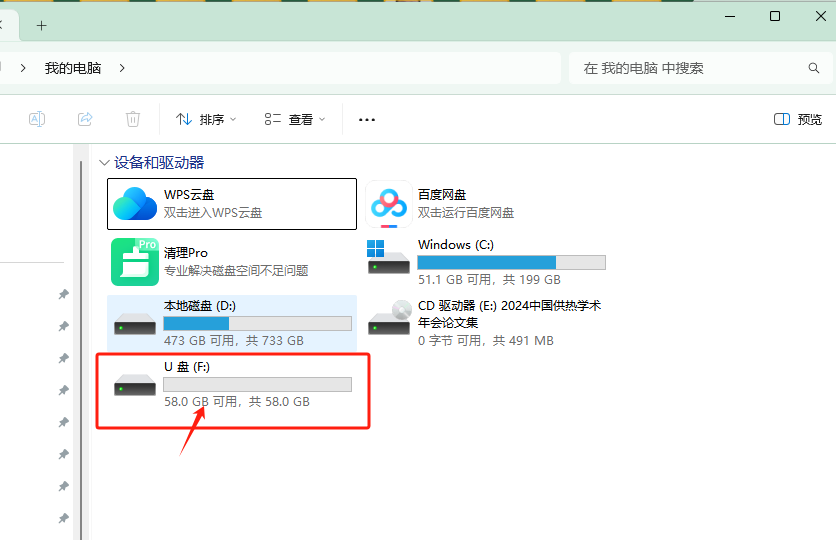Image resolution: width=836 pixels, height=540 pixels.
Task: Expand the chevron after 我的电脑 in address bar
Action: tap(122, 68)
